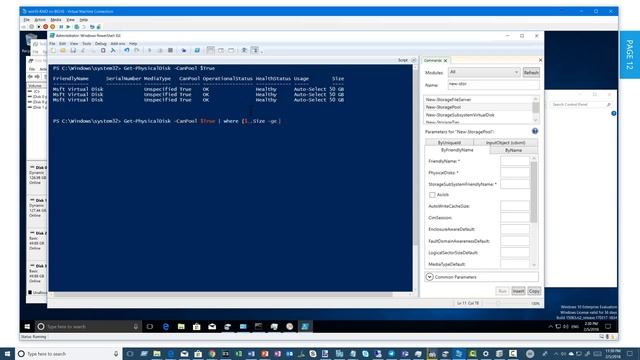The image size is (640, 360).
Task: Click the New Remote PowerShell Tab icon
Action: pyautogui.click(x=184, y=50)
